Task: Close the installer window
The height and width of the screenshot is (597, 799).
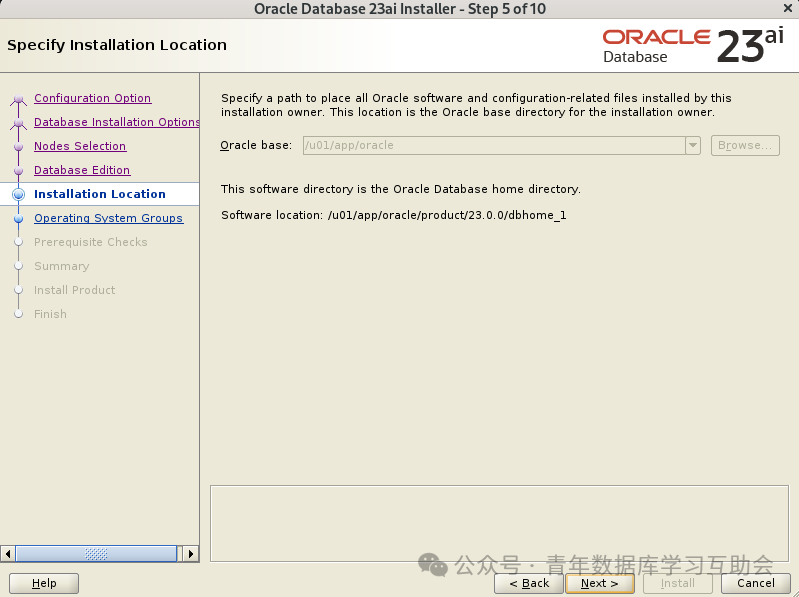Action: pos(788,8)
